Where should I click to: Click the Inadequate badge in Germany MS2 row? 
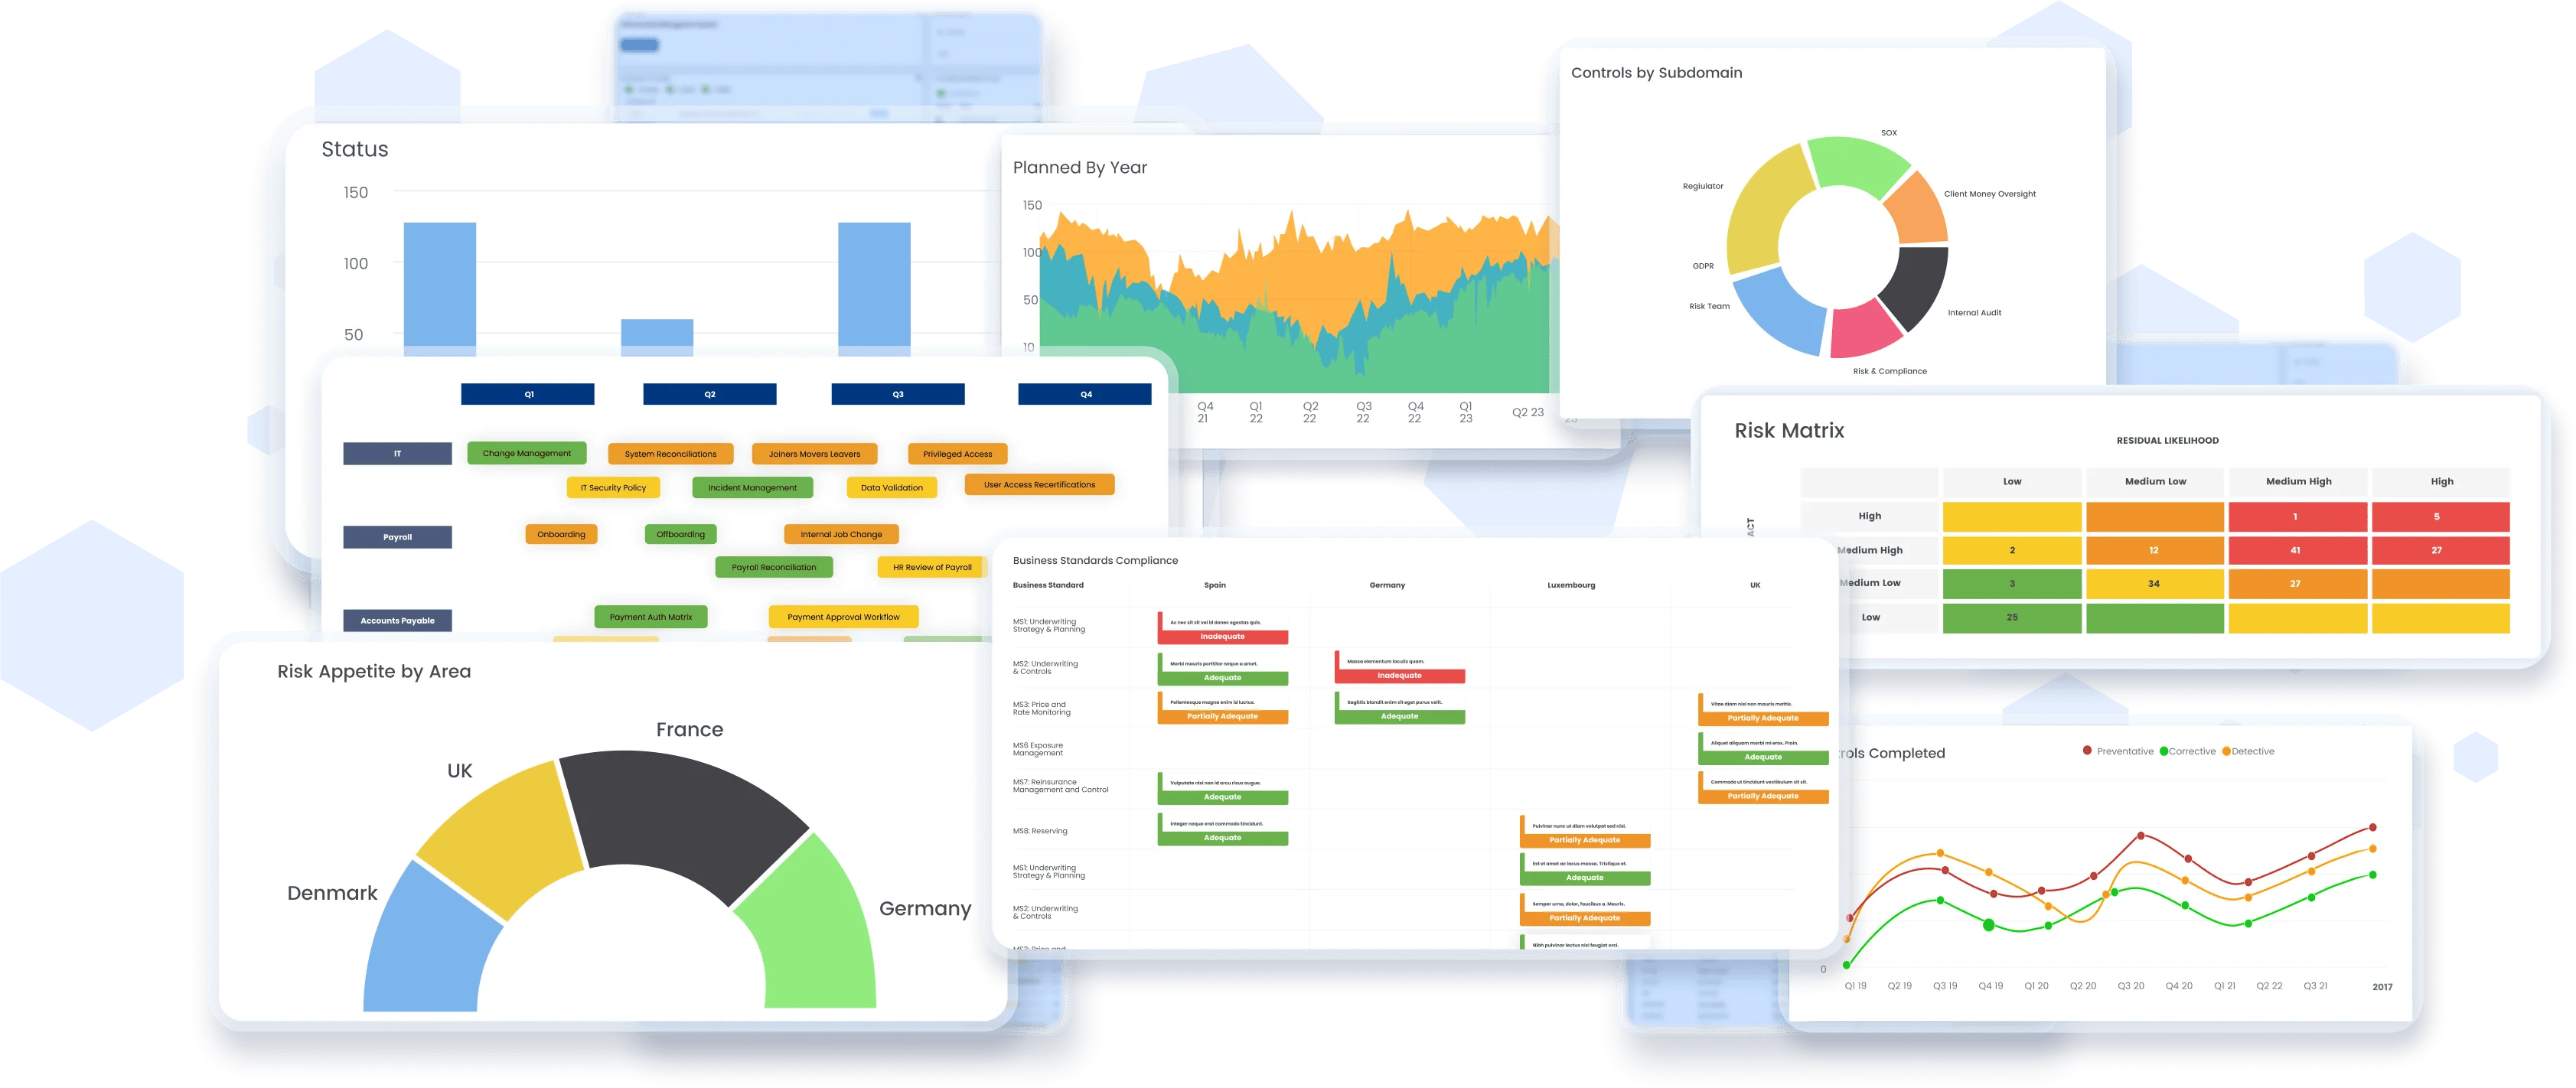coord(1399,676)
